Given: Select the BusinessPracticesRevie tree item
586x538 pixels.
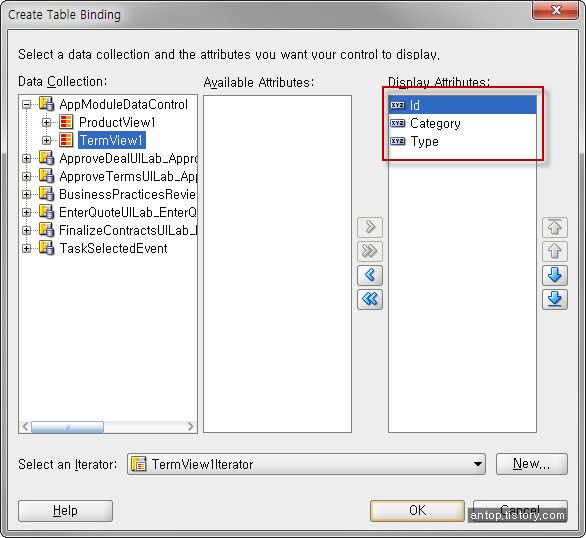Looking at the screenshot, I should click(127, 194).
